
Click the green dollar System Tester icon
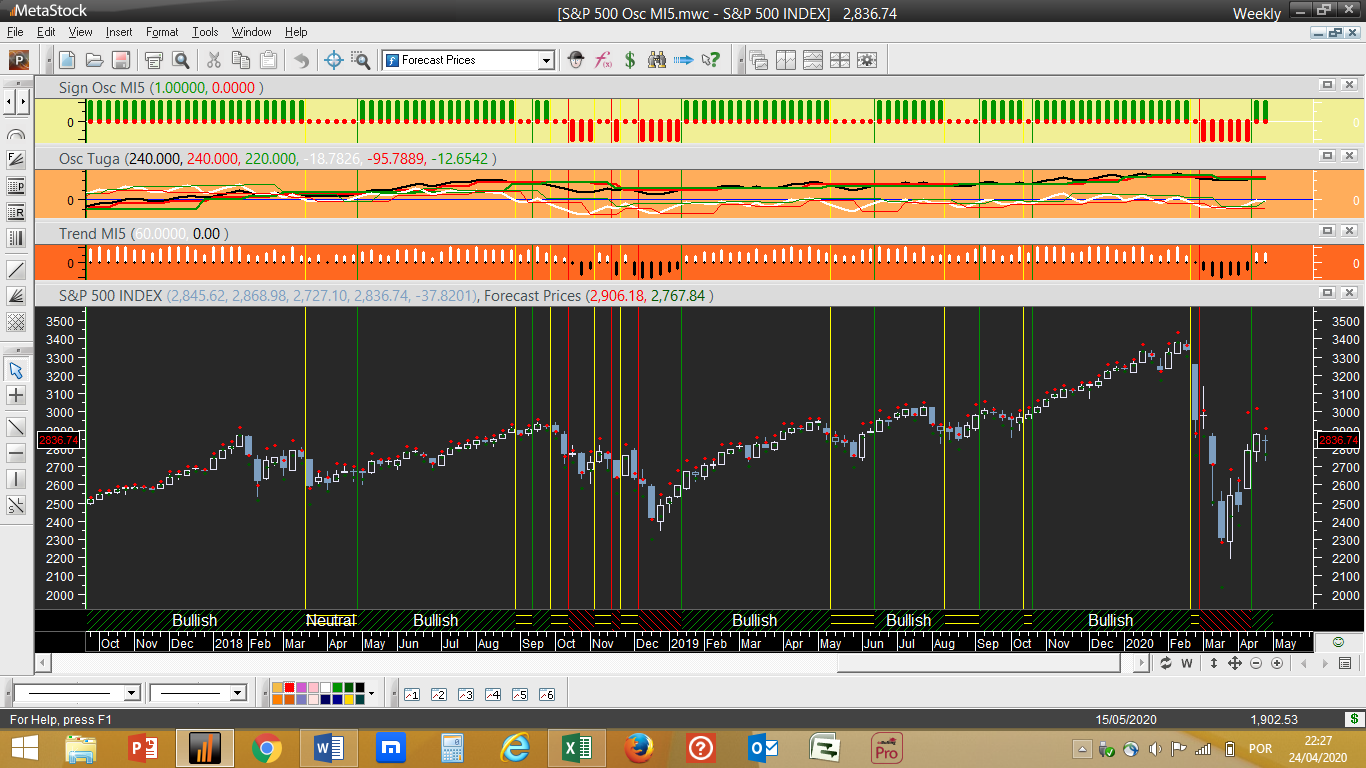[630, 60]
